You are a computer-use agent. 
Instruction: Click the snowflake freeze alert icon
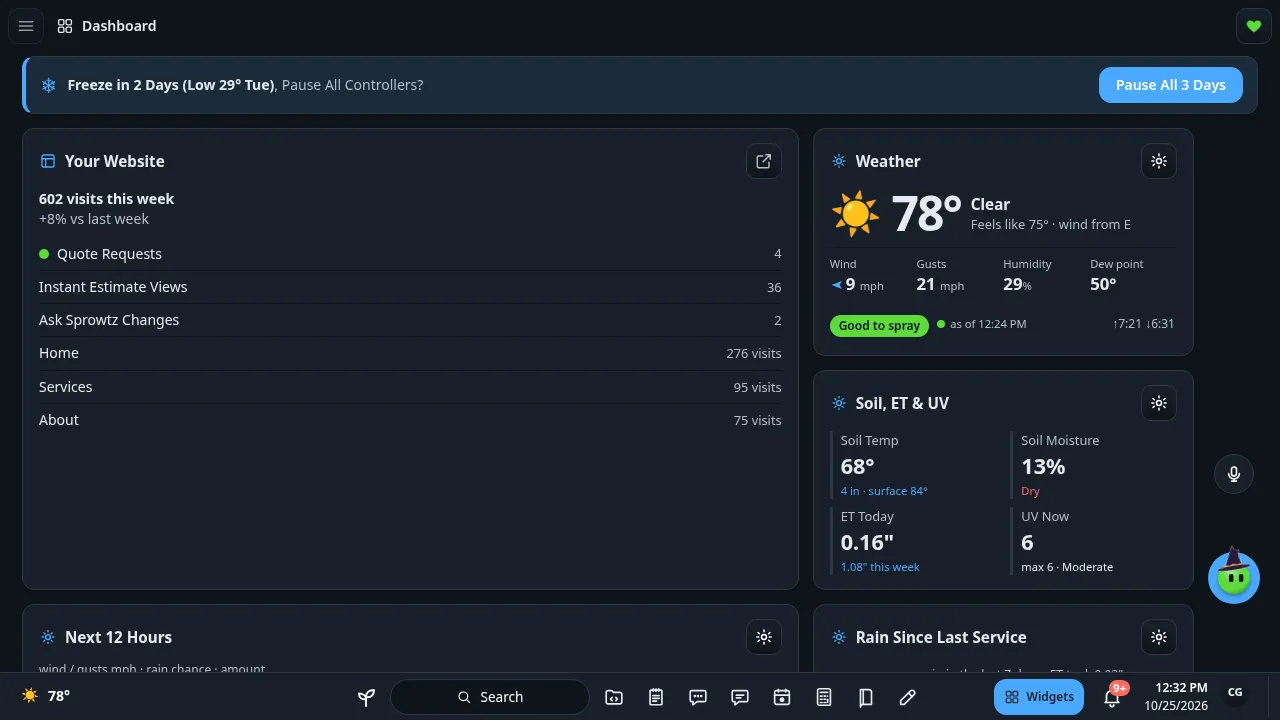(x=48, y=85)
